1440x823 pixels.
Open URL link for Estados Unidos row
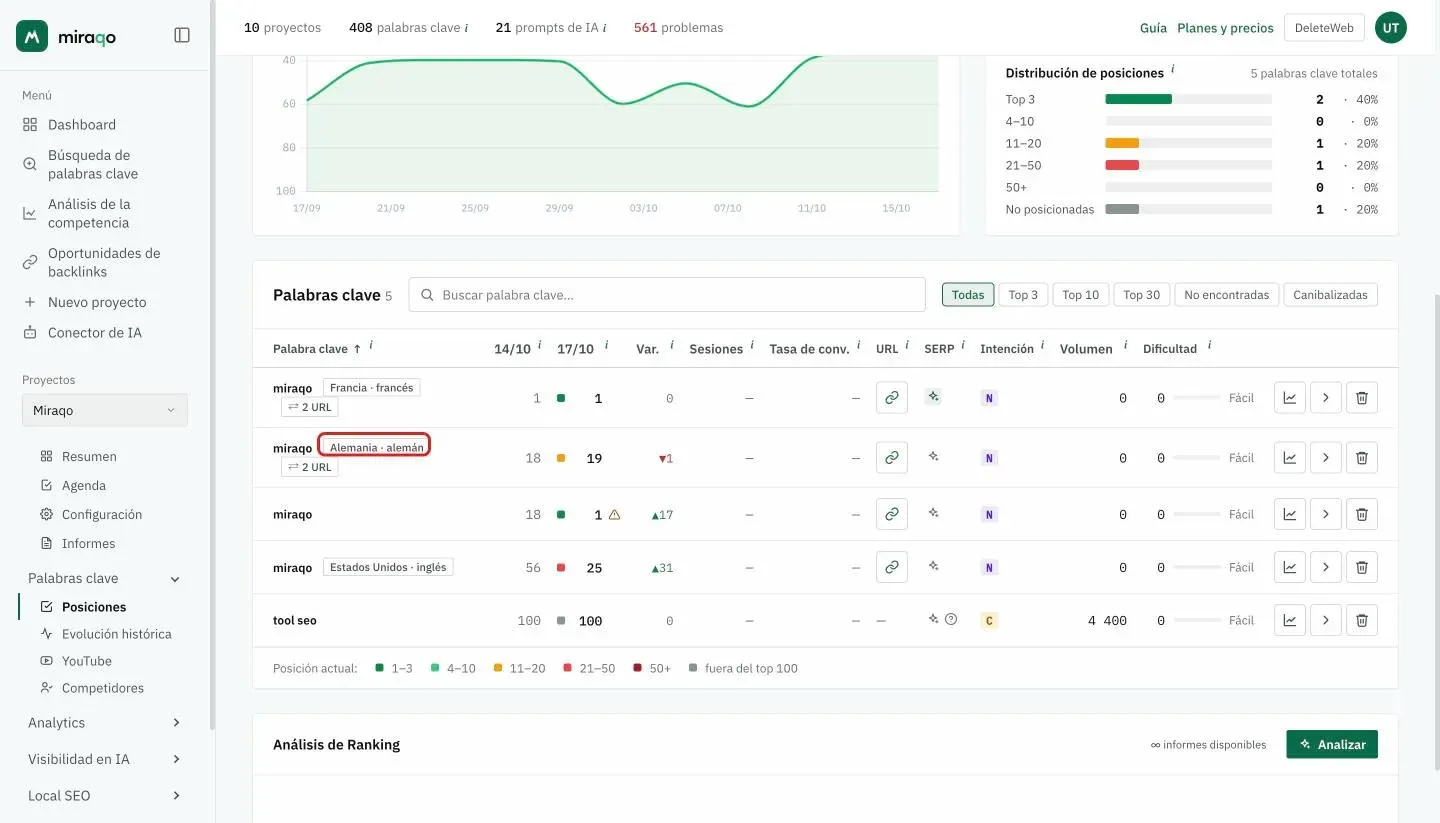coord(891,567)
